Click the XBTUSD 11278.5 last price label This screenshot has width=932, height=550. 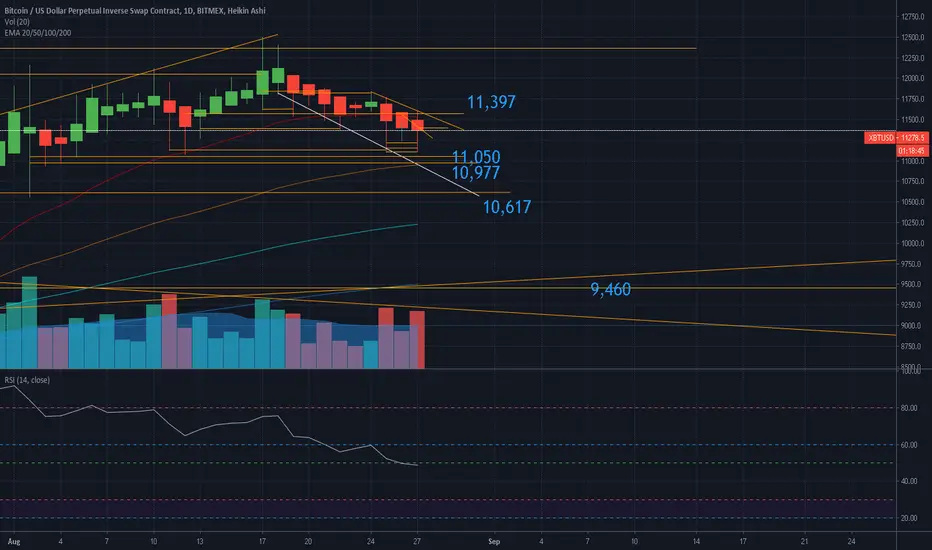(896, 138)
